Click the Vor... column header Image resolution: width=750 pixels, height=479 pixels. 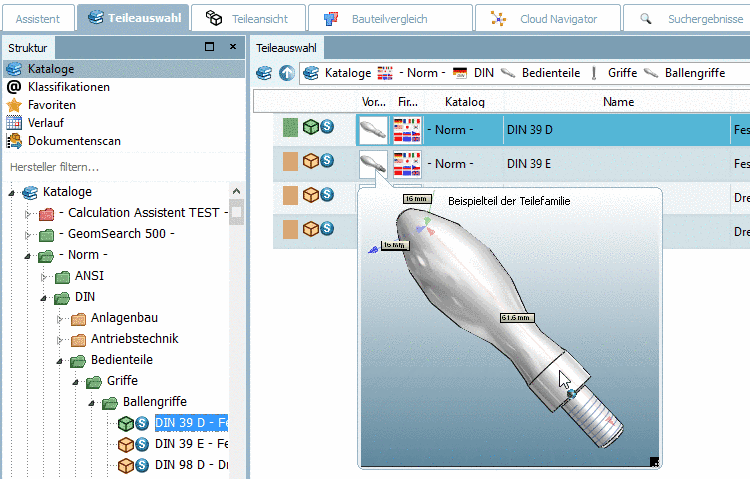point(374,102)
